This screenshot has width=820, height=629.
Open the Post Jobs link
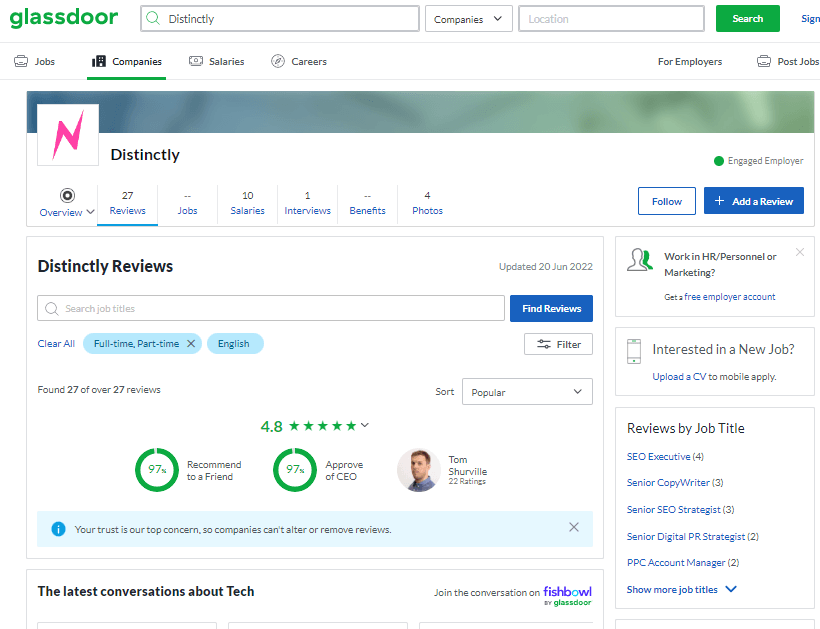point(788,61)
